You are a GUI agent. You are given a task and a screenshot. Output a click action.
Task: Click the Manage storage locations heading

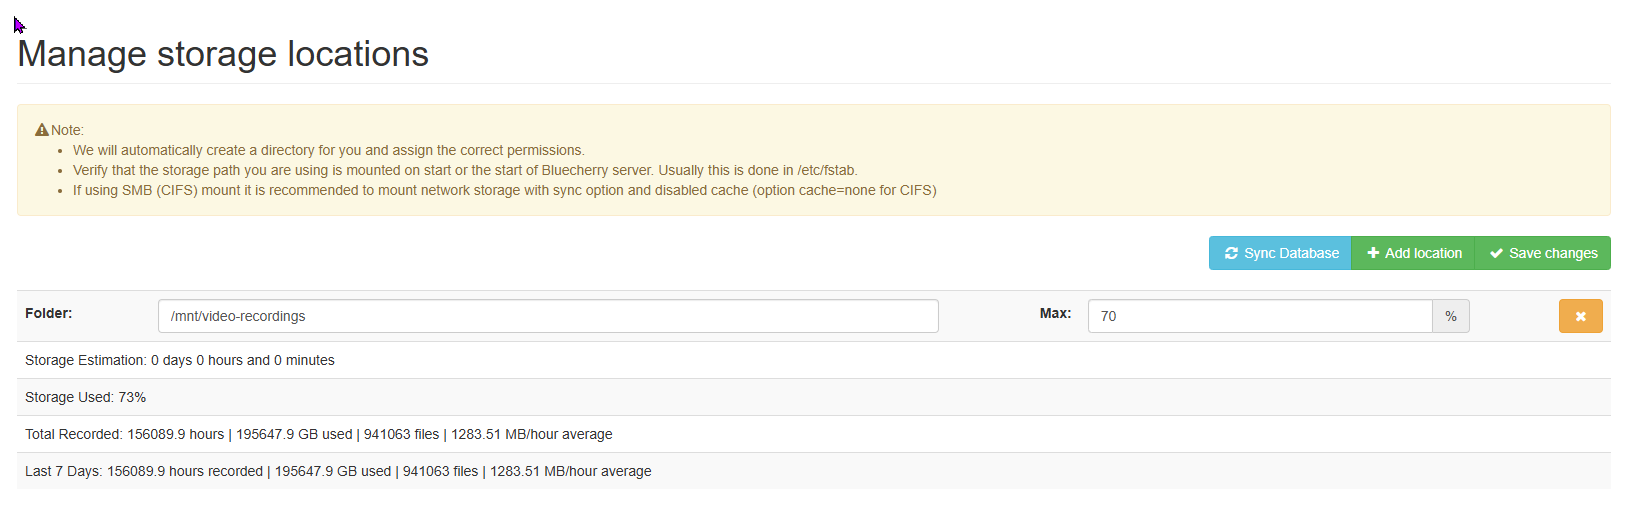tap(223, 54)
